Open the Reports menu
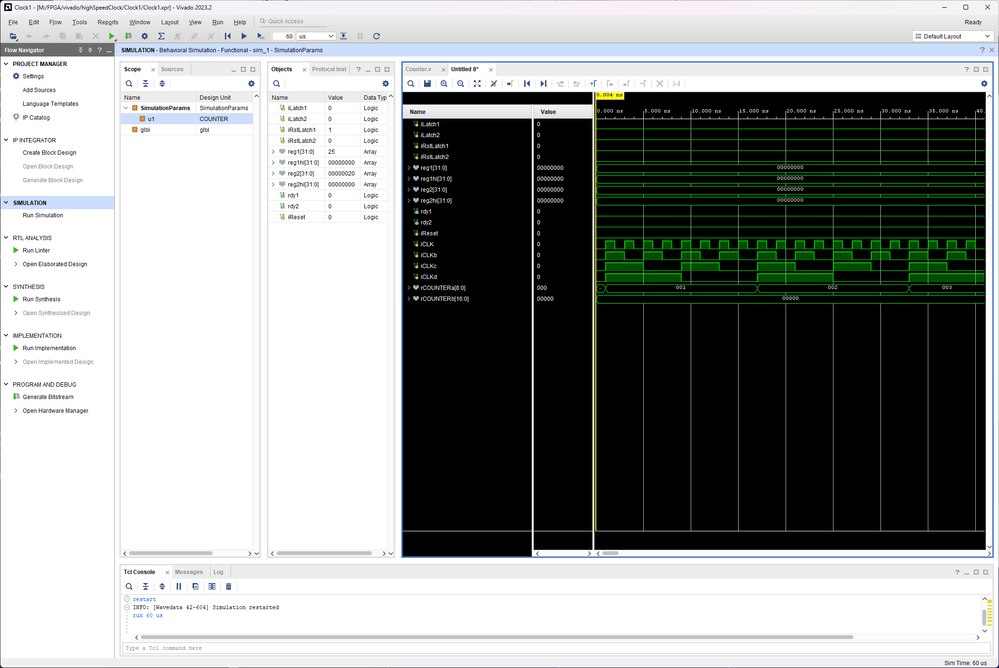This screenshot has width=999, height=668. coord(107,21)
